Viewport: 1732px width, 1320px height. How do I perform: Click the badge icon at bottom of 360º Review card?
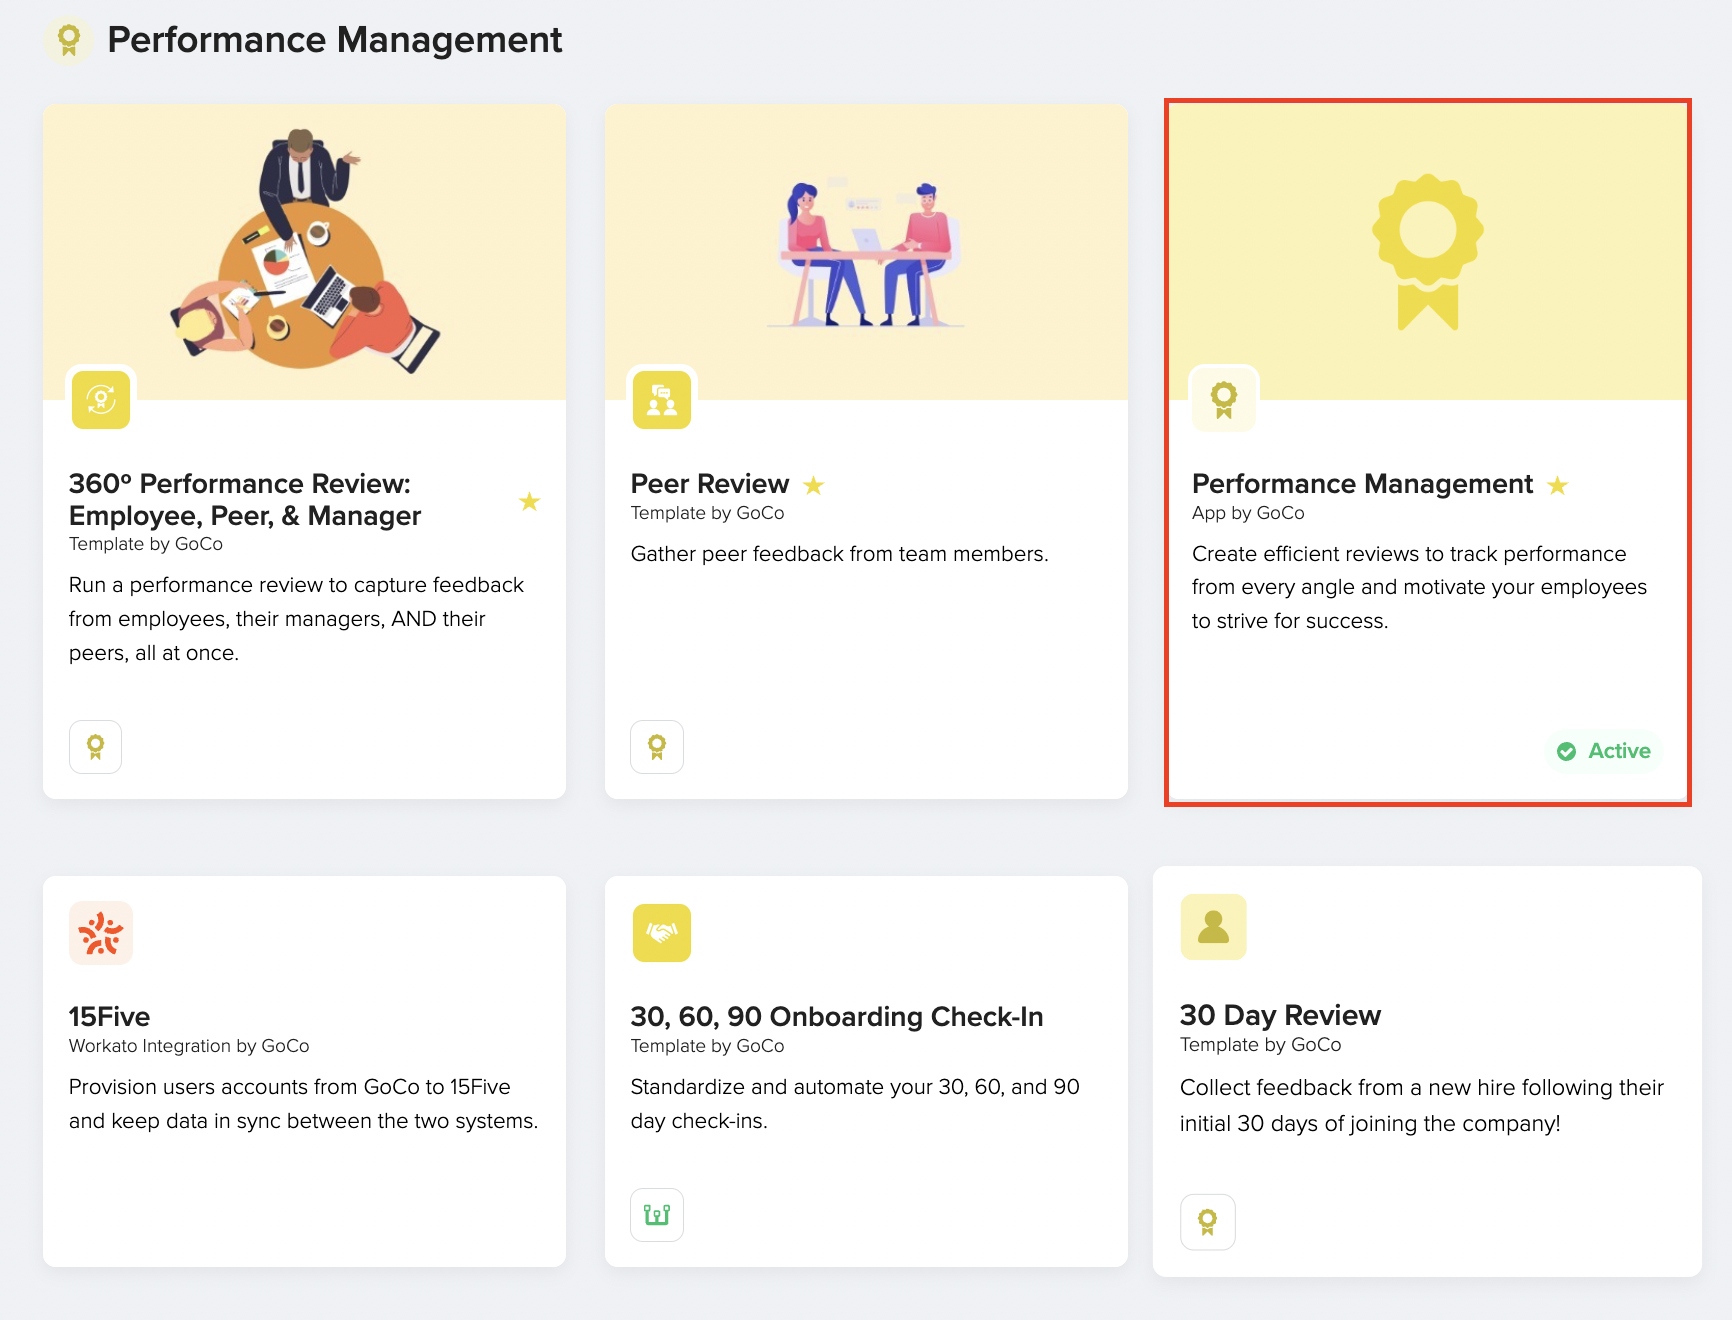(x=95, y=746)
